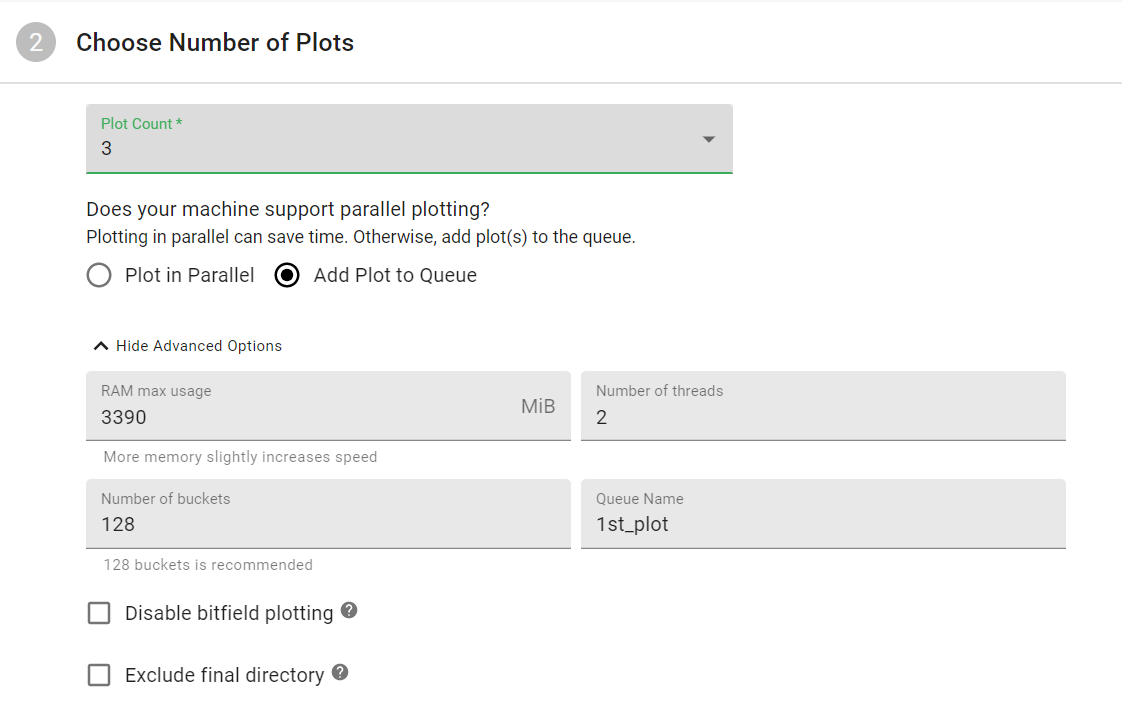Image resolution: width=1122 pixels, height=725 pixels.
Task: Choose the Add Plot to Queue radio
Action: tap(287, 275)
